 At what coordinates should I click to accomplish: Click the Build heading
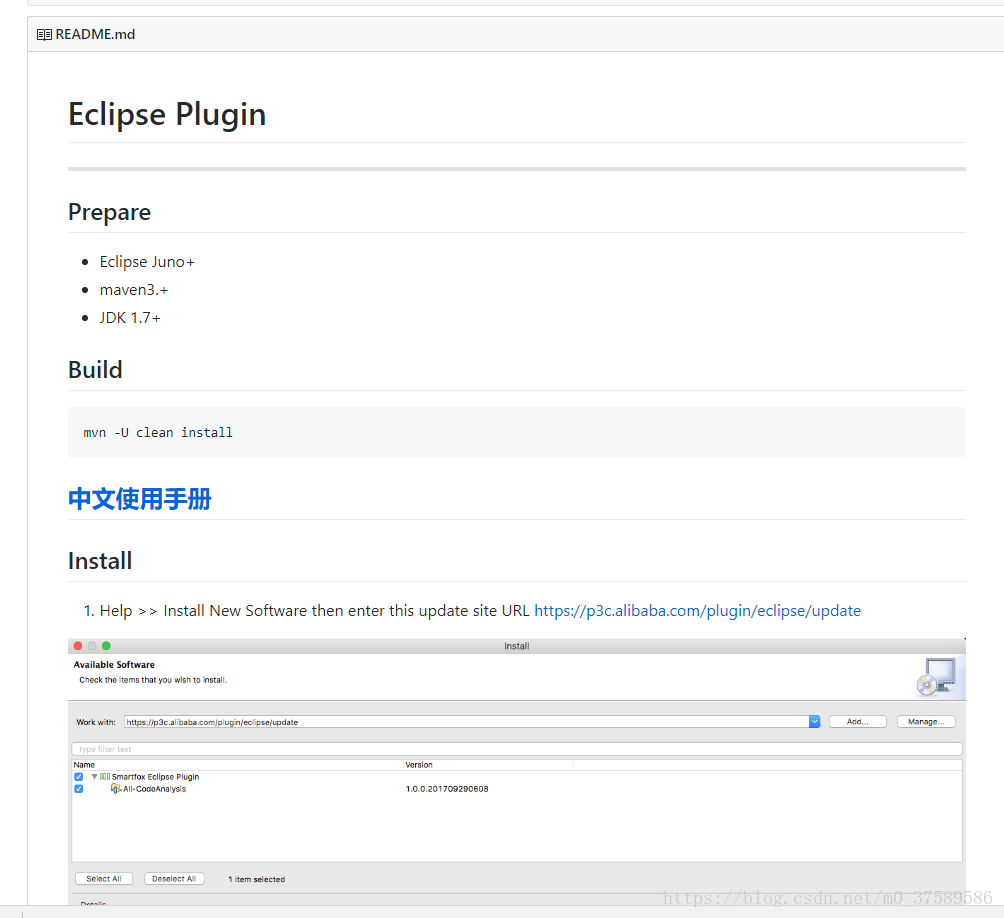pos(95,370)
